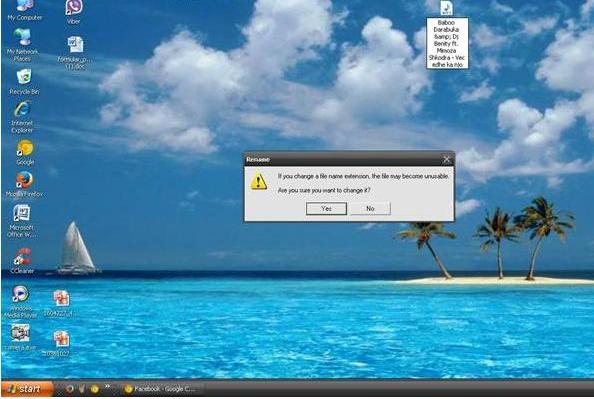Select the CCleaner desktop shortcut
The height and width of the screenshot is (399, 594).
tap(22, 261)
